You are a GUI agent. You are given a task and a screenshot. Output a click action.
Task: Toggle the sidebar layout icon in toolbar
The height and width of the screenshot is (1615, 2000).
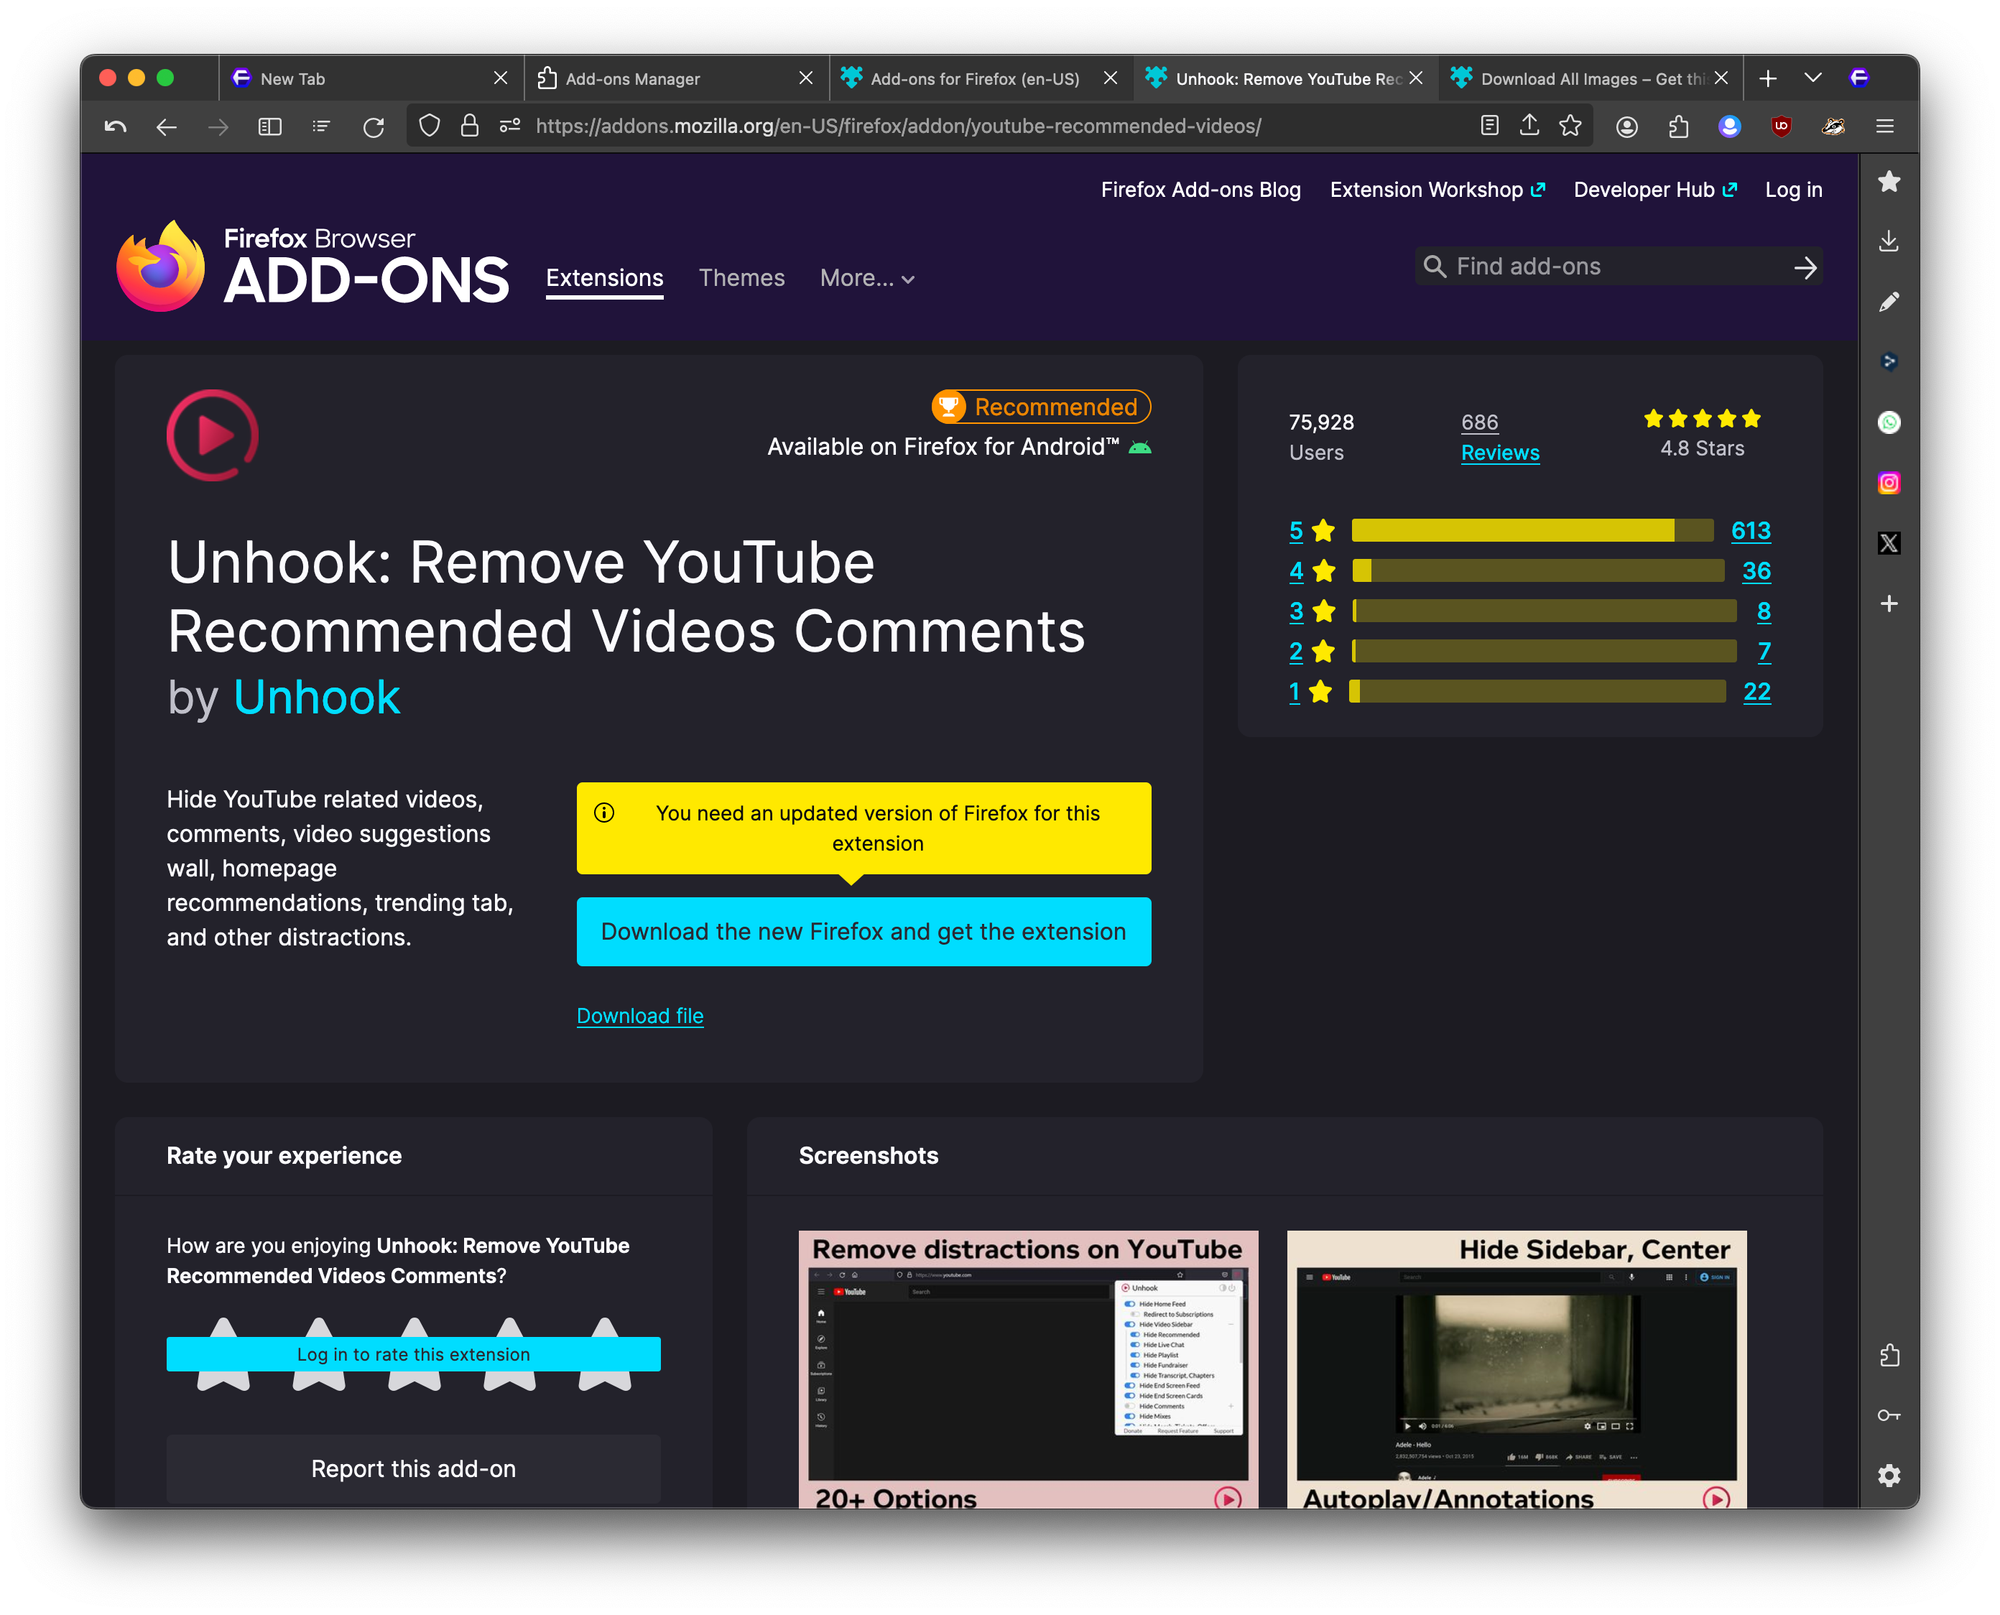pyautogui.click(x=270, y=127)
